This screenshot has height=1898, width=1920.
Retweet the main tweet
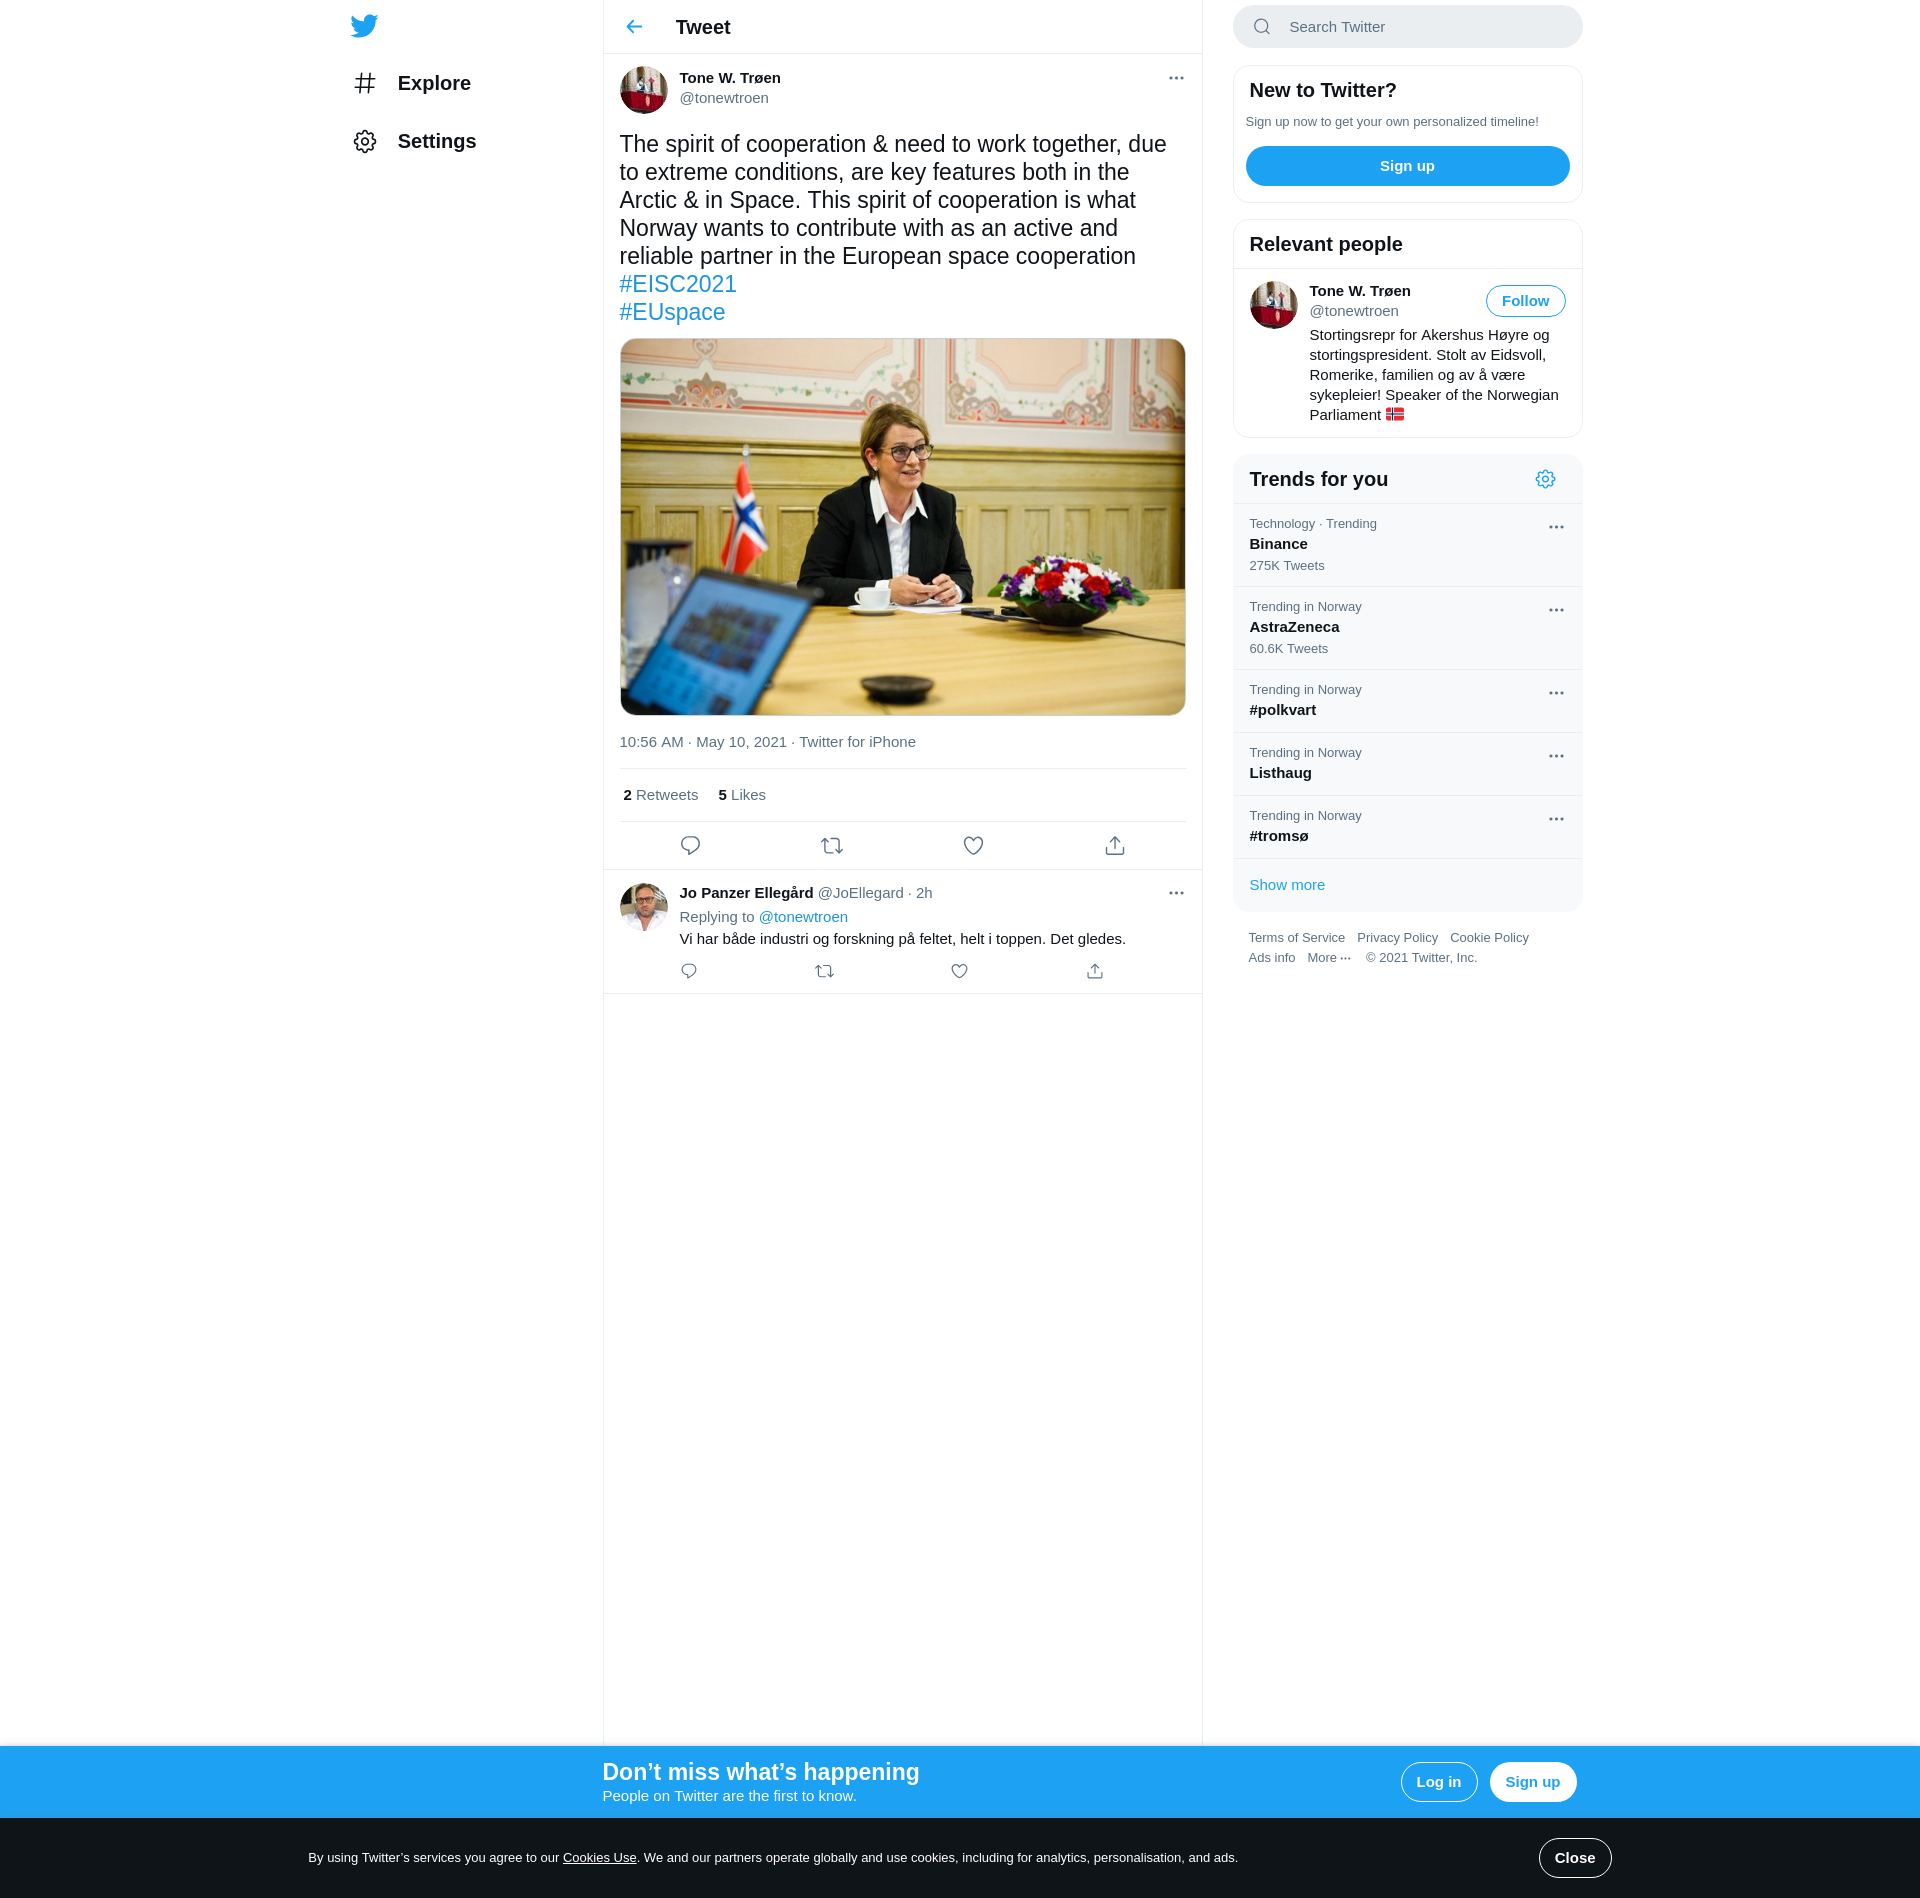click(x=832, y=846)
